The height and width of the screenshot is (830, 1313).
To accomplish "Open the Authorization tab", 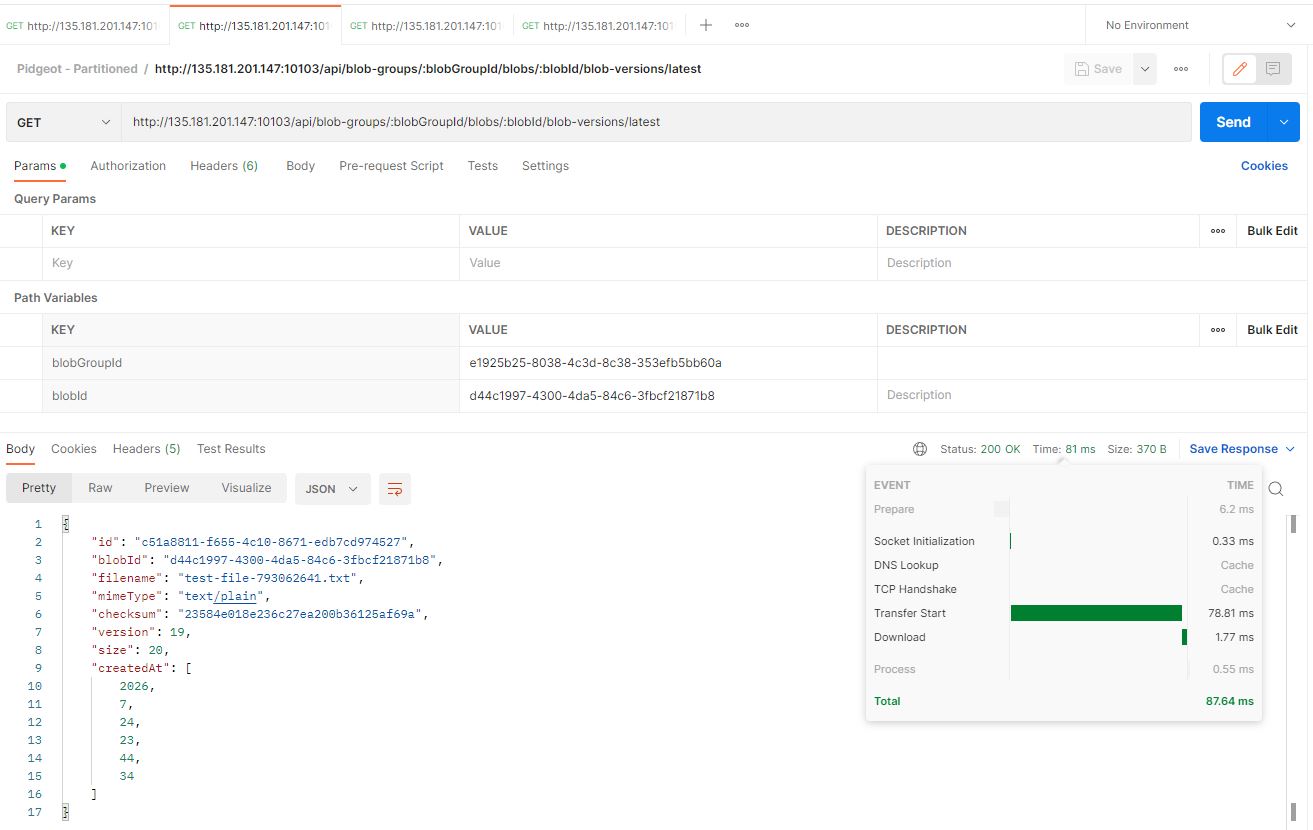I will tap(128, 166).
